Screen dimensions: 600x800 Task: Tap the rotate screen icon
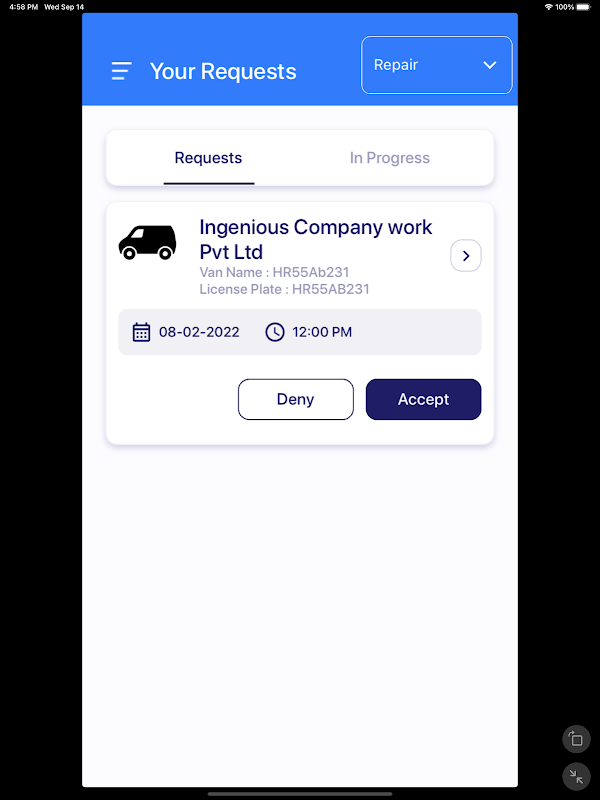[x=576, y=739]
